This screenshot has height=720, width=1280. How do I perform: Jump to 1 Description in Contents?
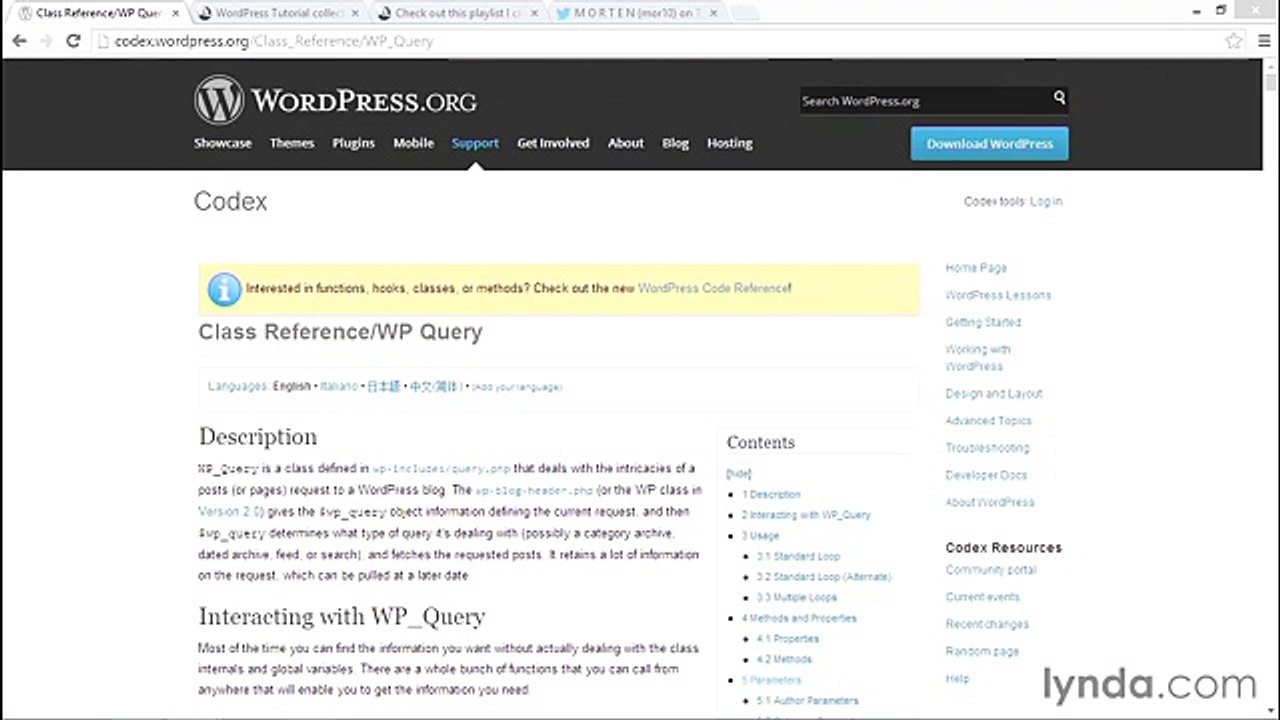click(771, 494)
